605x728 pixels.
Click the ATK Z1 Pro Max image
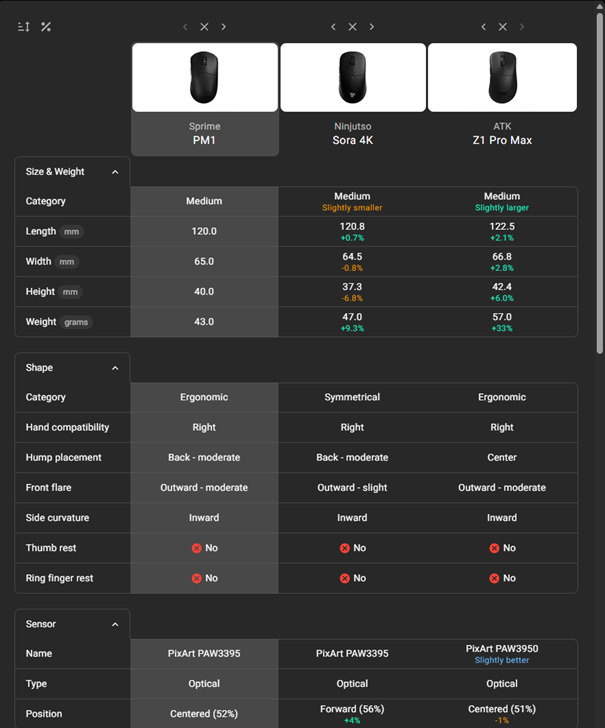502,77
